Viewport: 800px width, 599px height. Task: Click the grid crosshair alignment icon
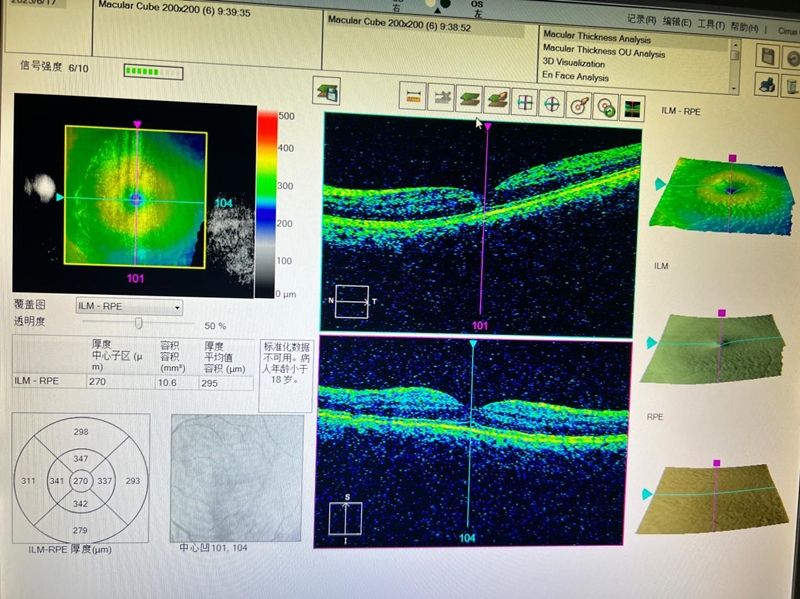click(523, 101)
